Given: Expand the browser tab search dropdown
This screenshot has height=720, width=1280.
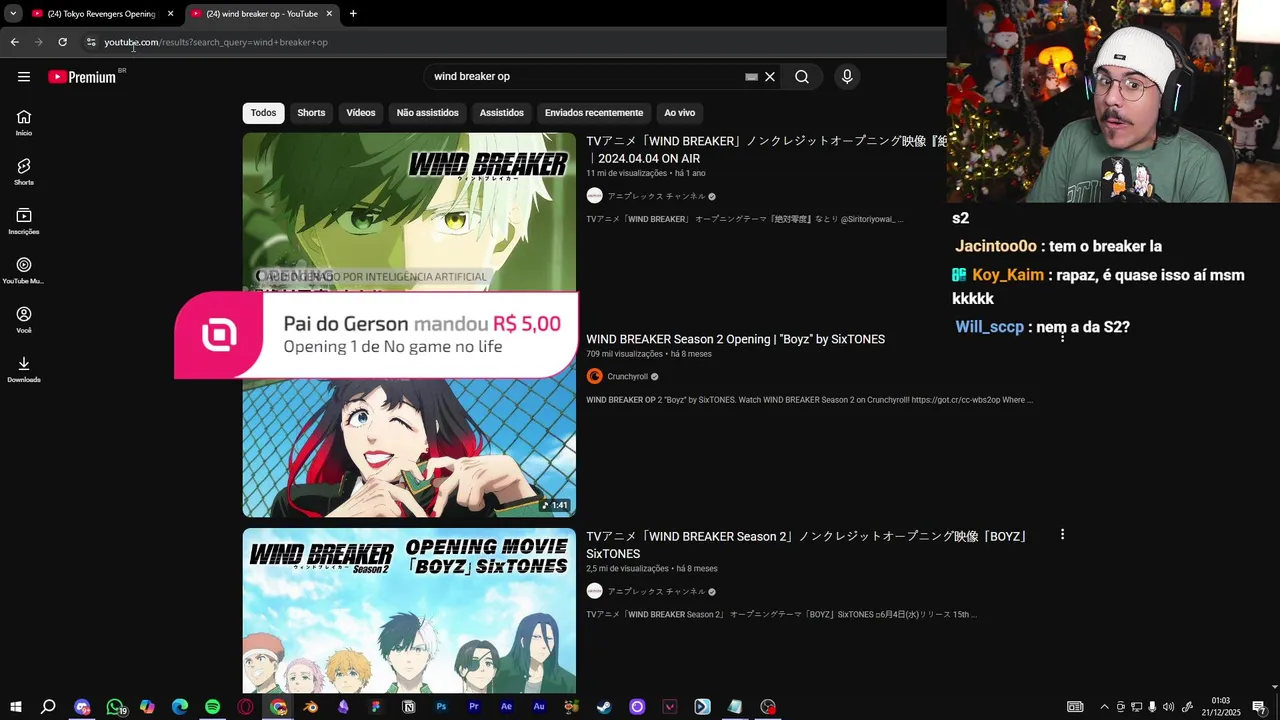Looking at the screenshot, I should (x=13, y=14).
